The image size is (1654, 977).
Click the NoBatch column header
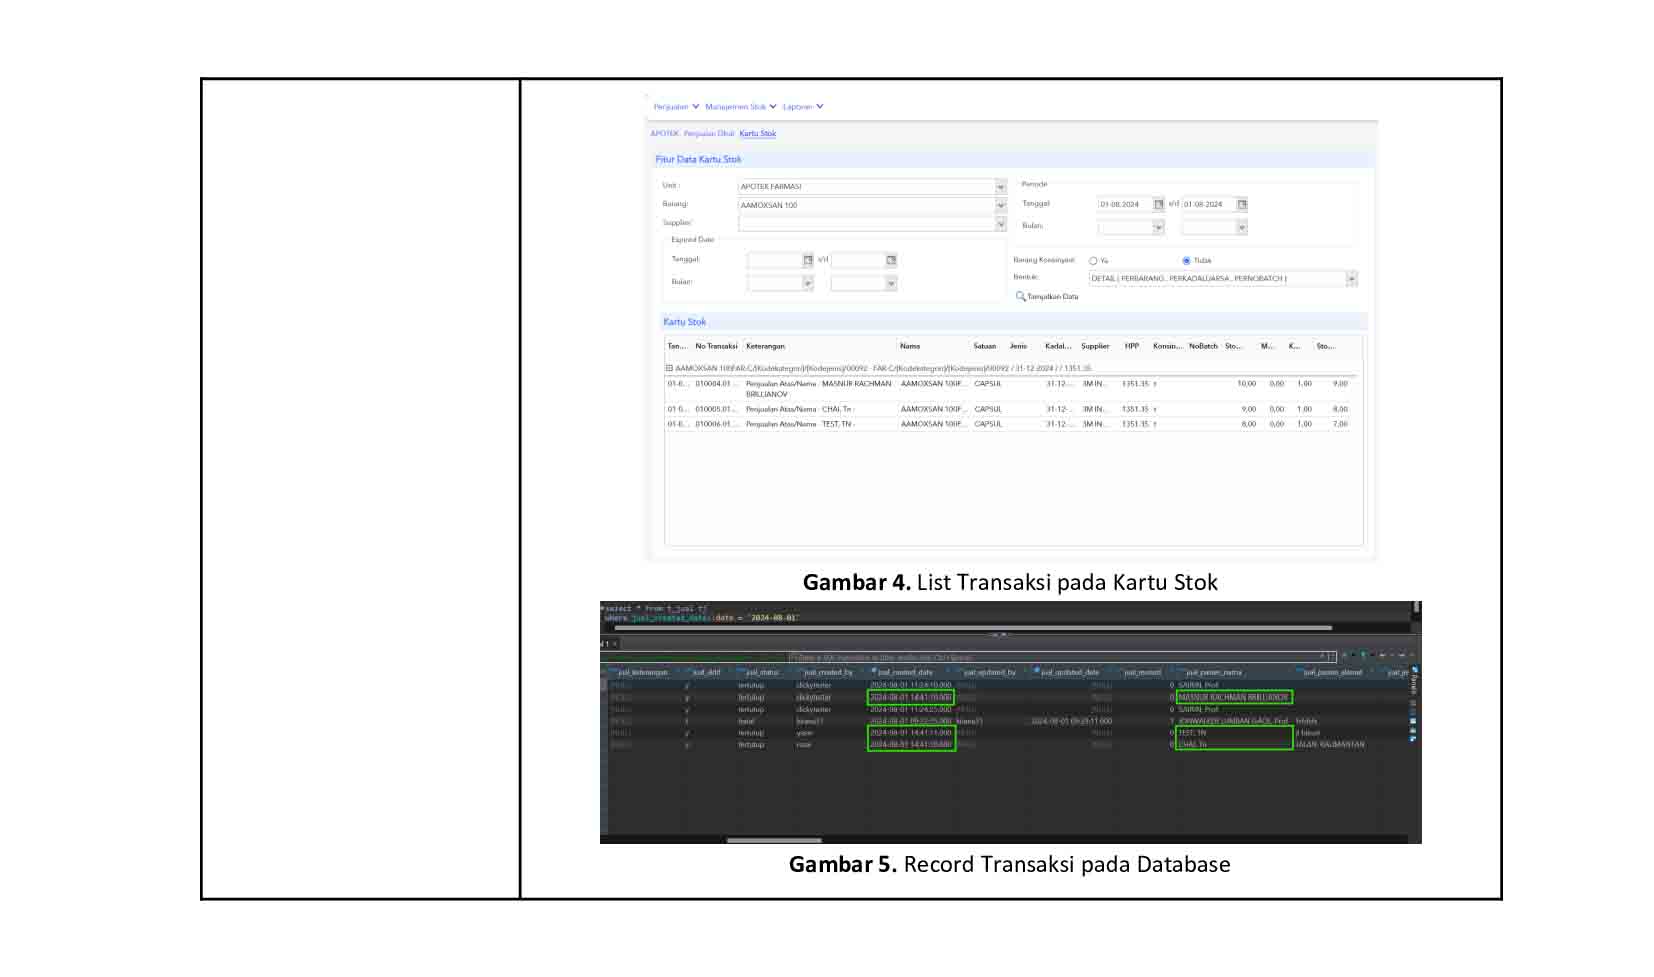[x=1203, y=346]
